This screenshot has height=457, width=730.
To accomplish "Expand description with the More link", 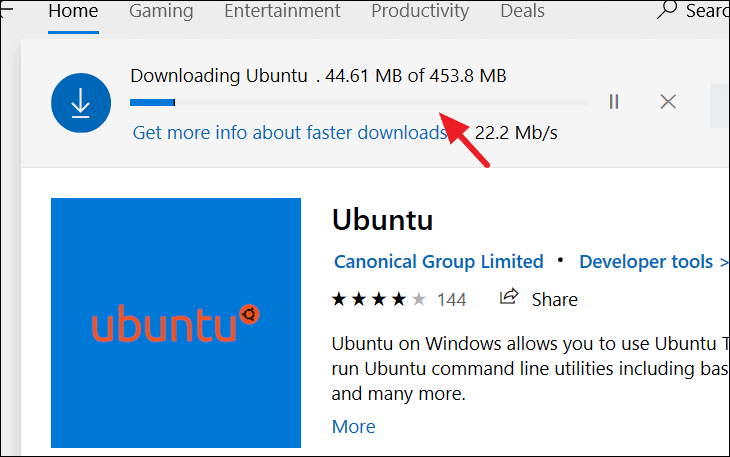I will pyautogui.click(x=353, y=426).
